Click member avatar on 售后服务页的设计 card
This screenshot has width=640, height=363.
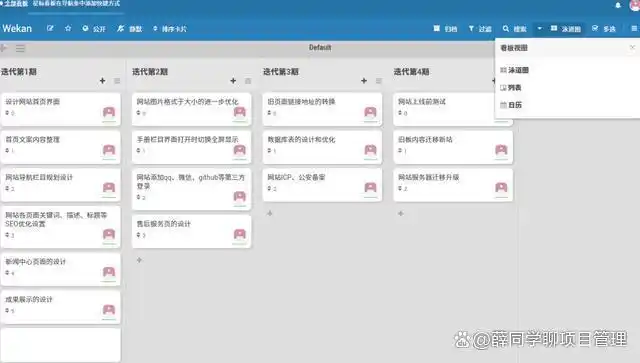[240, 234]
